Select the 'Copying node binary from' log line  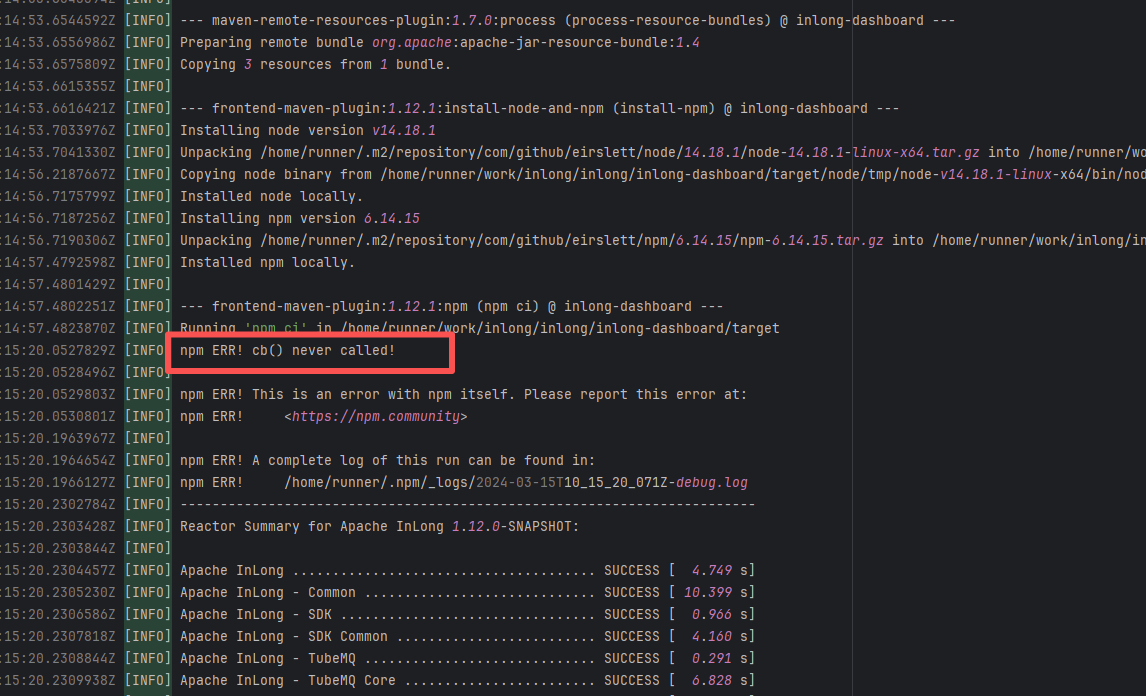click(x=640, y=174)
